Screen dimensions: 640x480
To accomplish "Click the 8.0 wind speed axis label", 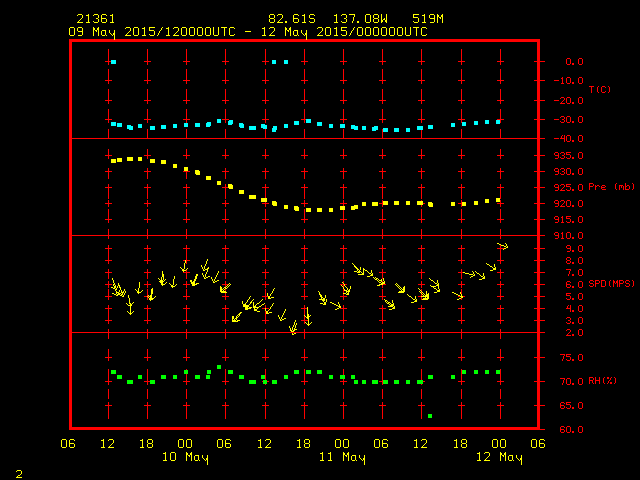I will [x=574, y=261].
